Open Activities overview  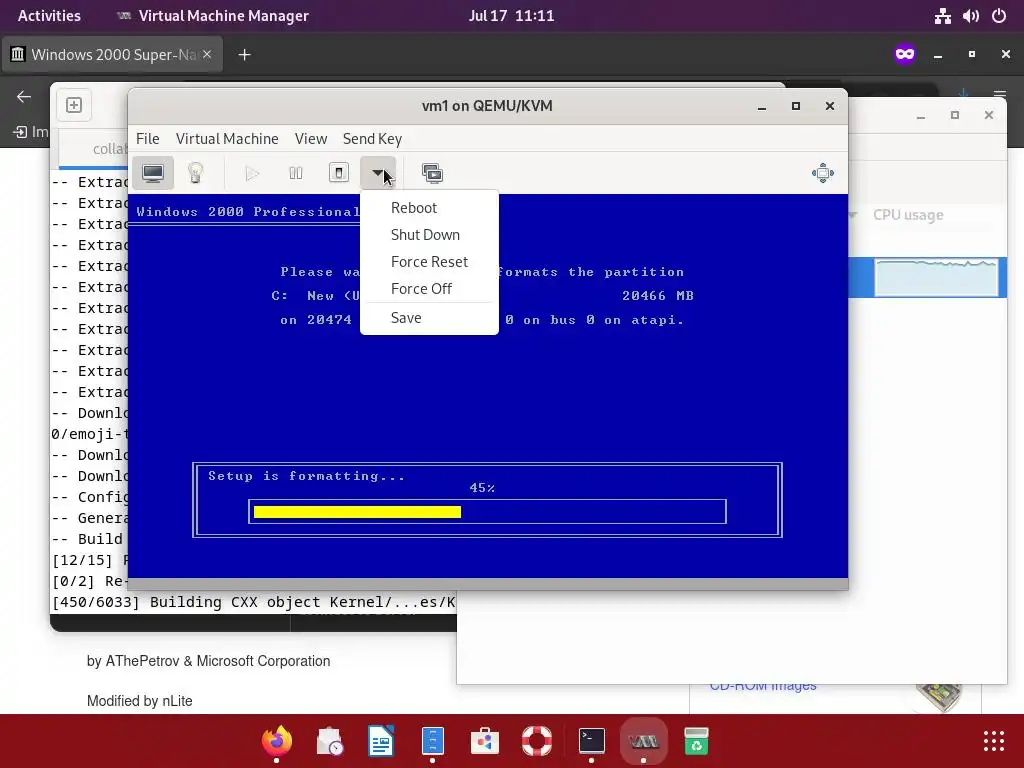pyautogui.click(x=49, y=16)
